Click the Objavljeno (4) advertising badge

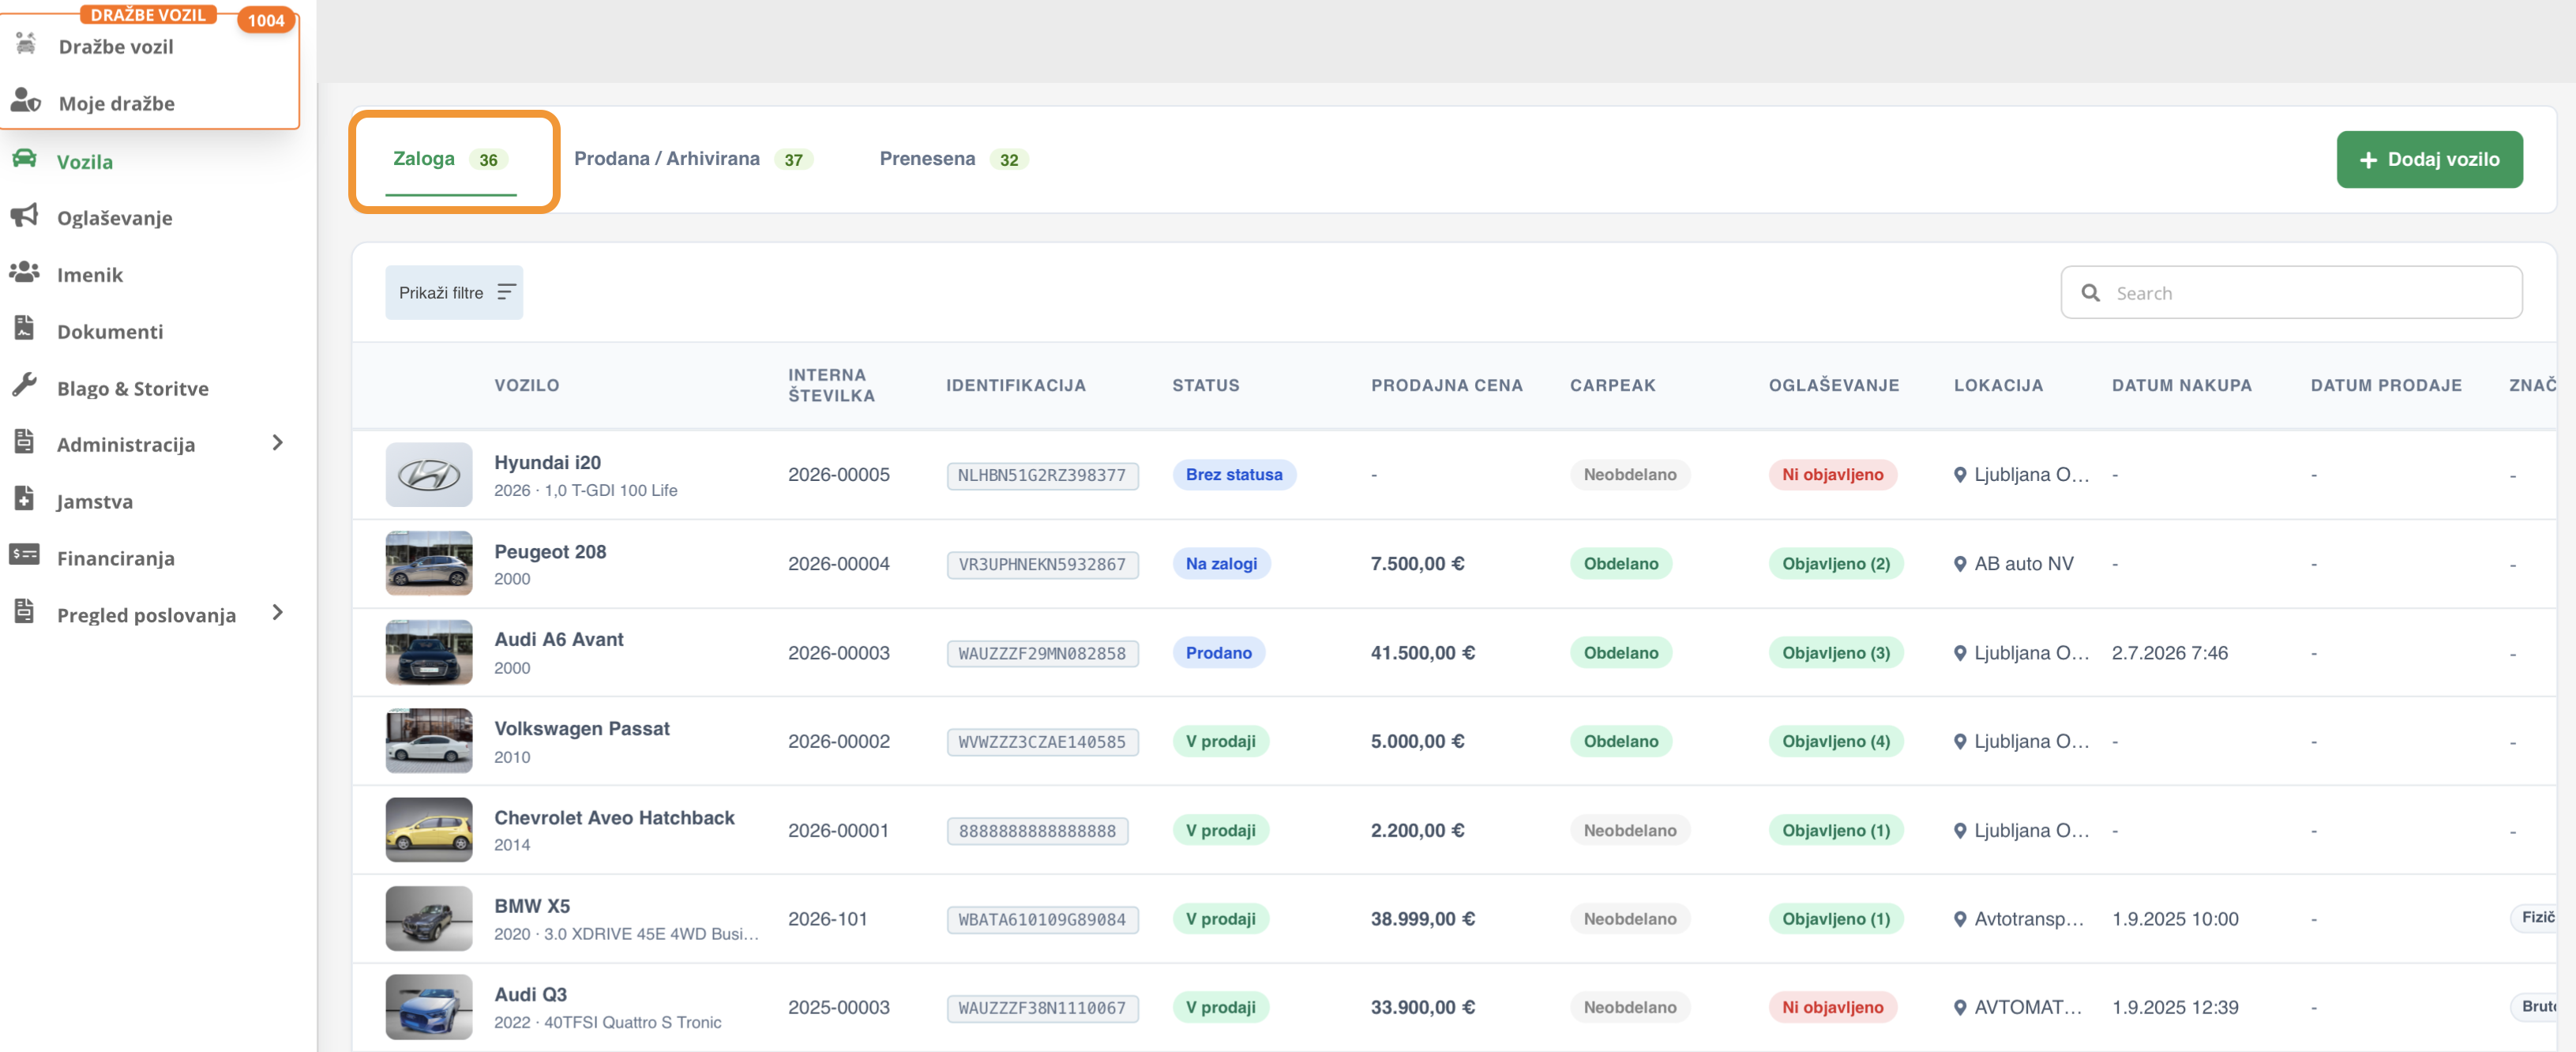(x=1836, y=741)
